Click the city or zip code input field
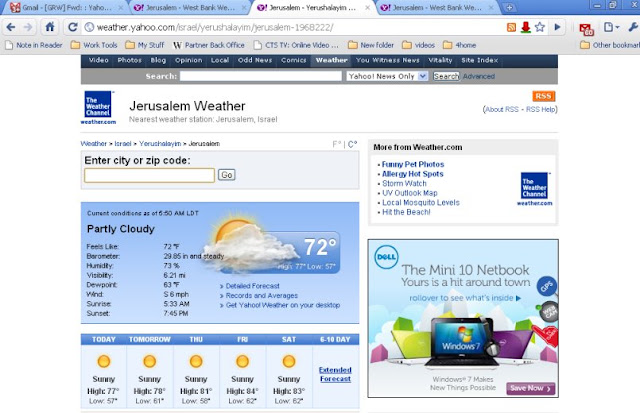Image resolution: width=640 pixels, height=413 pixels. [149, 175]
